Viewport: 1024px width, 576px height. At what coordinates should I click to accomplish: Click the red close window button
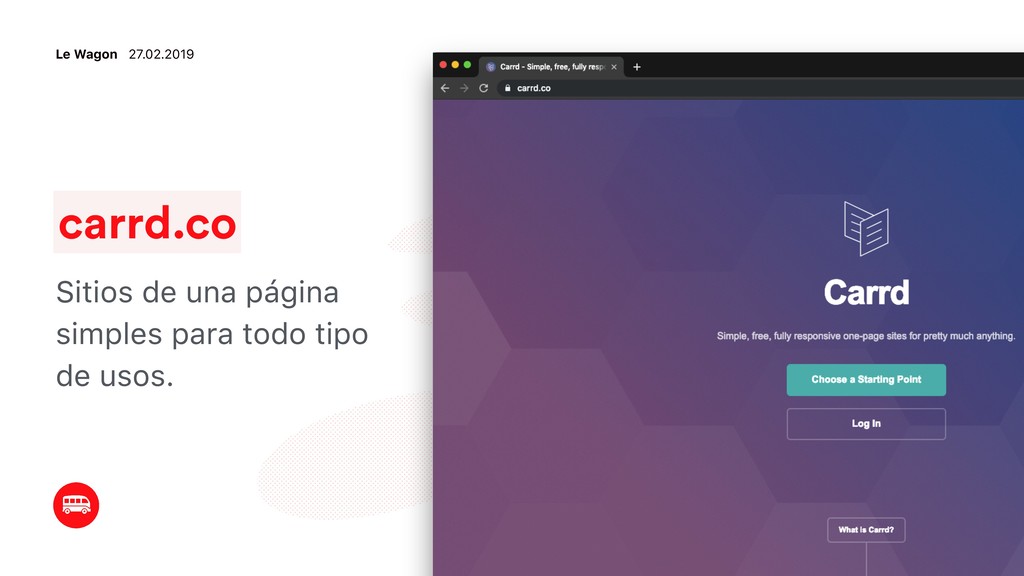coord(443,65)
